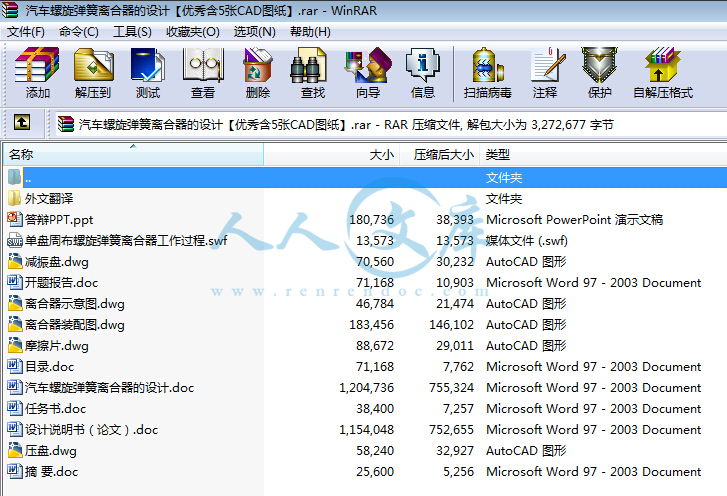
Task: Click the swf file icon for 单盘周布螺旋弹簧离合器工作过程
Action: click(x=14, y=240)
